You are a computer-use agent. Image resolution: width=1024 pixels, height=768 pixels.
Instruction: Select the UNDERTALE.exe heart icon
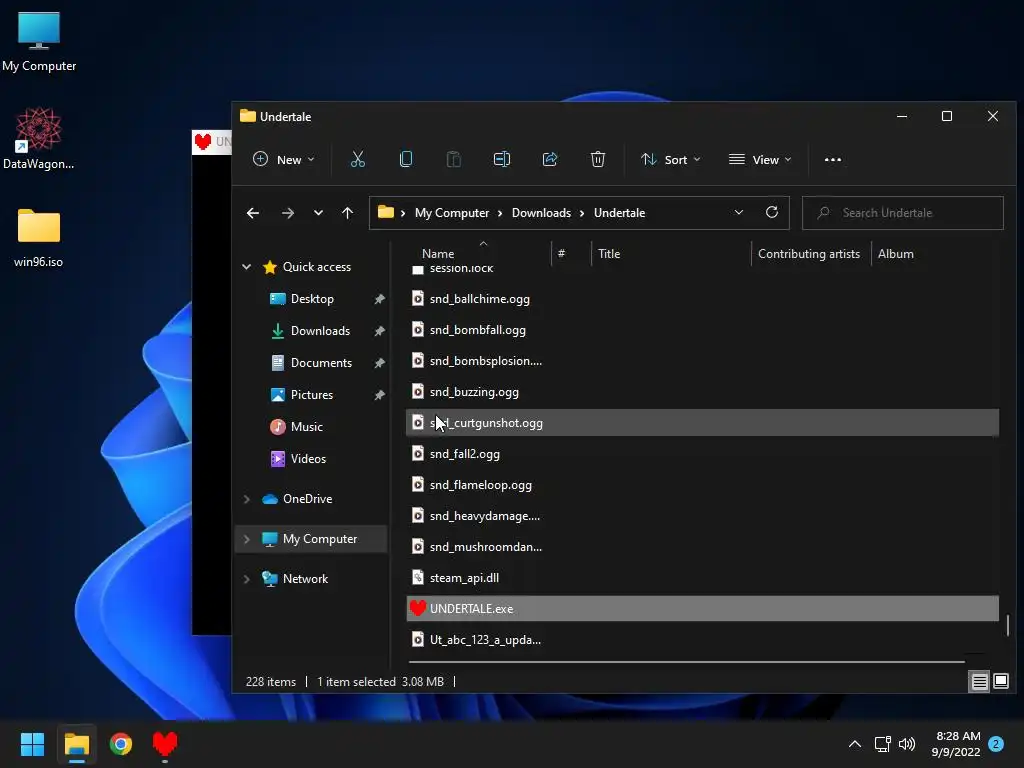417,609
